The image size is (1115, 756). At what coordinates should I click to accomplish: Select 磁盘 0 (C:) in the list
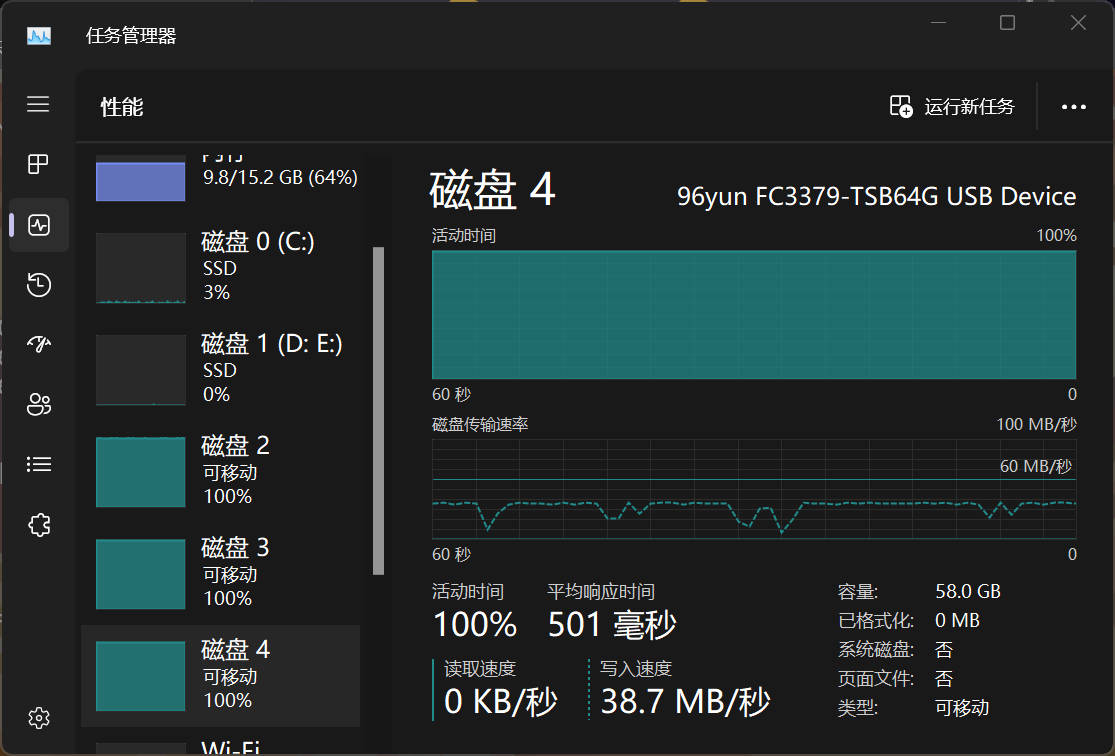pos(220,267)
